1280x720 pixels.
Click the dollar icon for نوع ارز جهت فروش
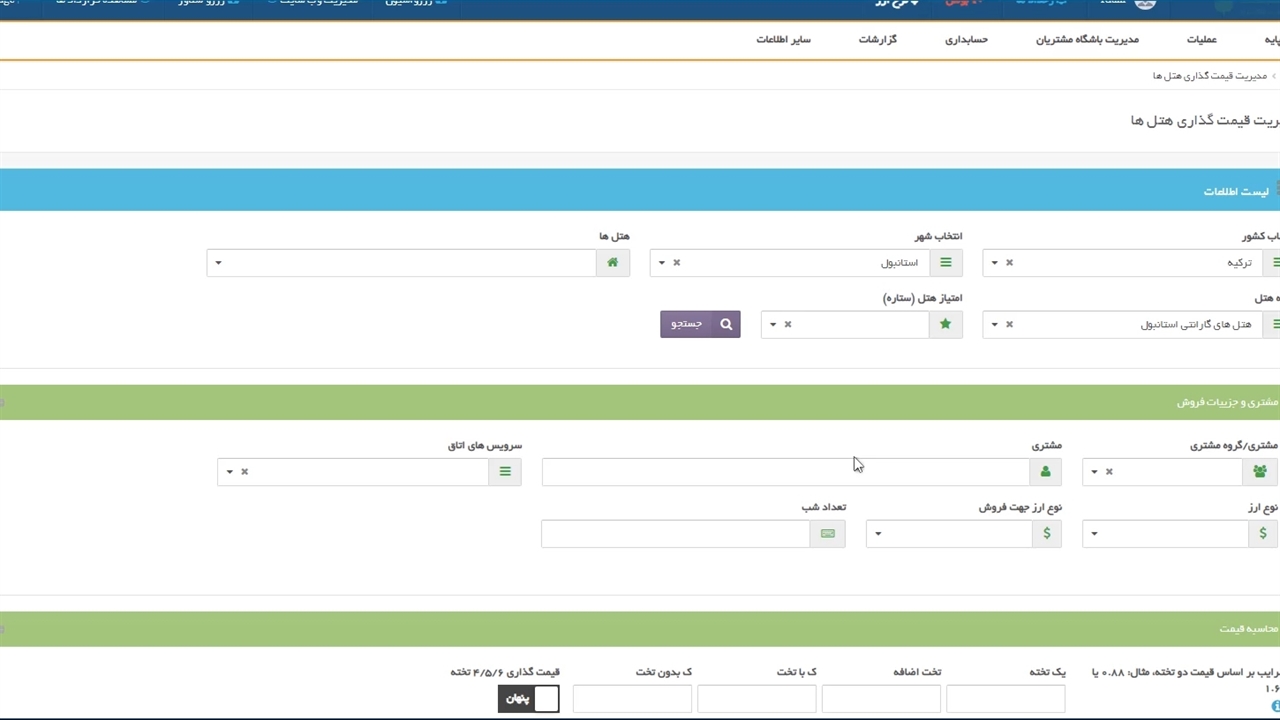(x=1047, y=534)
